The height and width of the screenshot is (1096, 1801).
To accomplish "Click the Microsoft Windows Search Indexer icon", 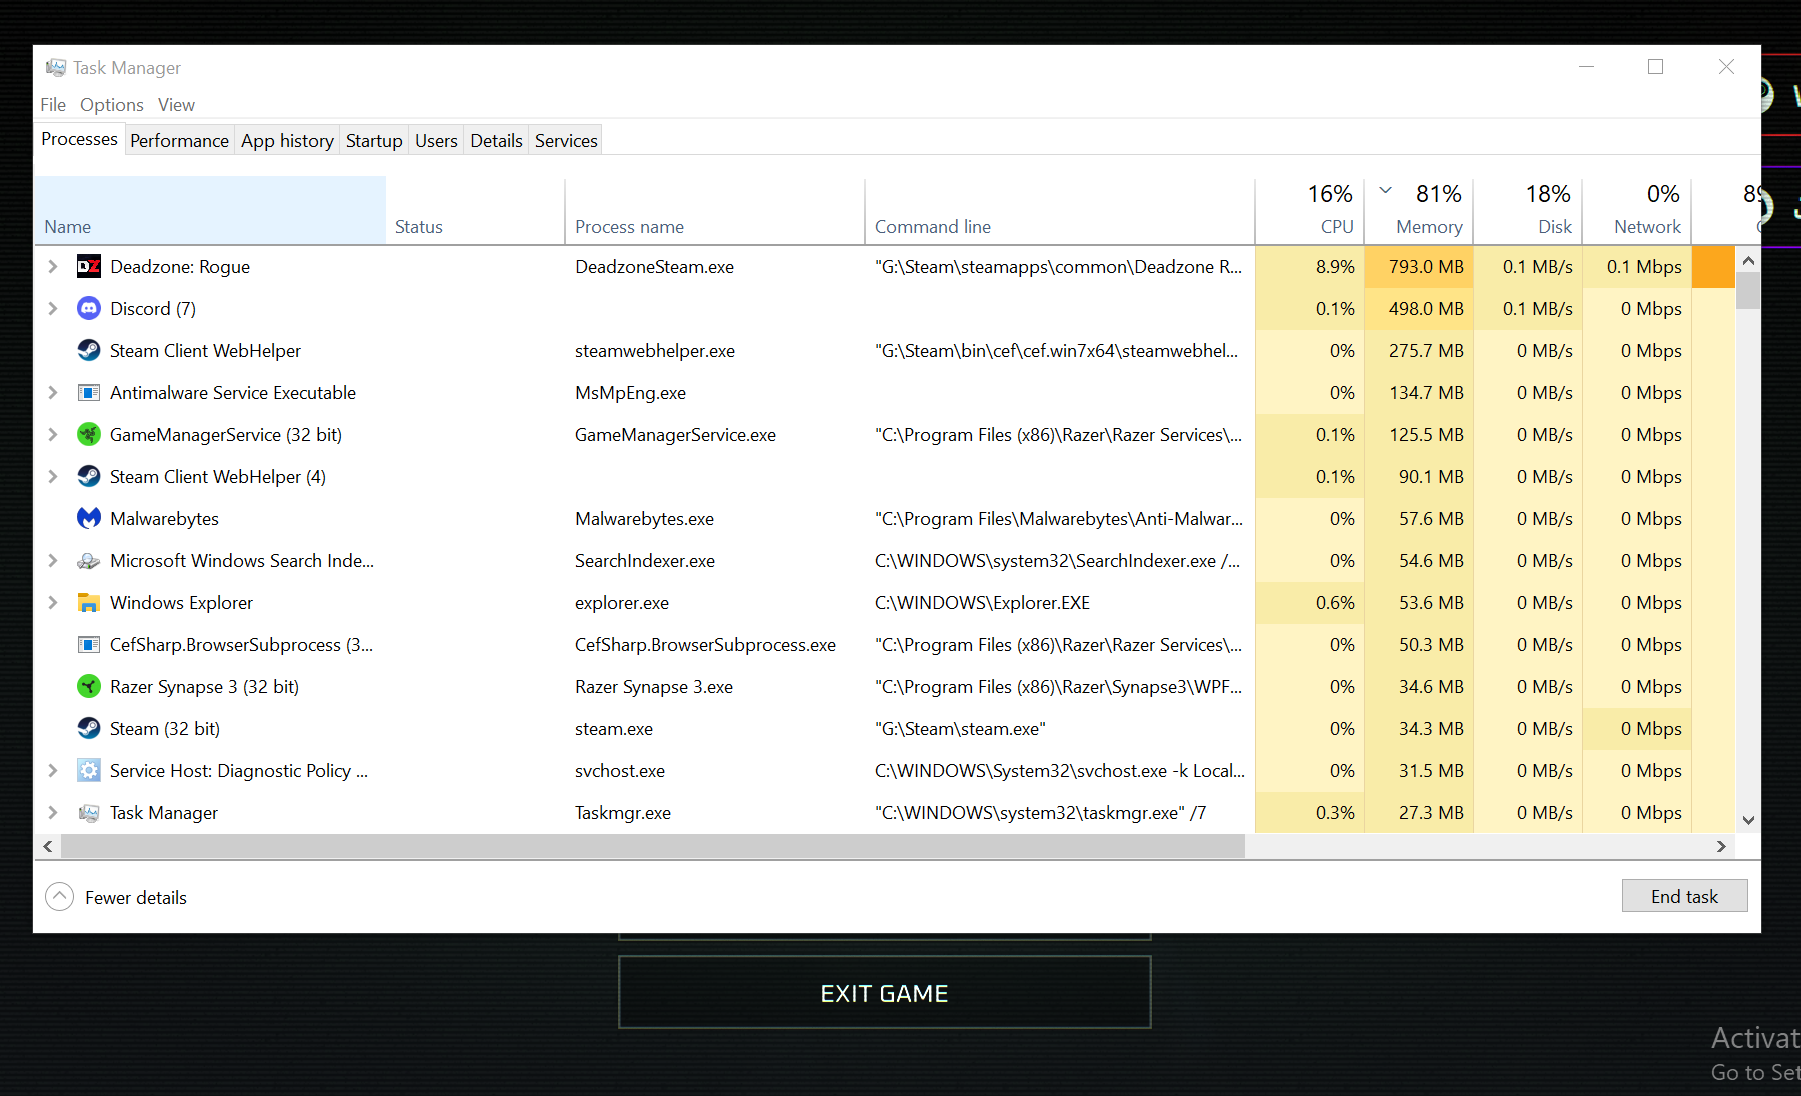I will pyautogui.click(x=89, y=560).
